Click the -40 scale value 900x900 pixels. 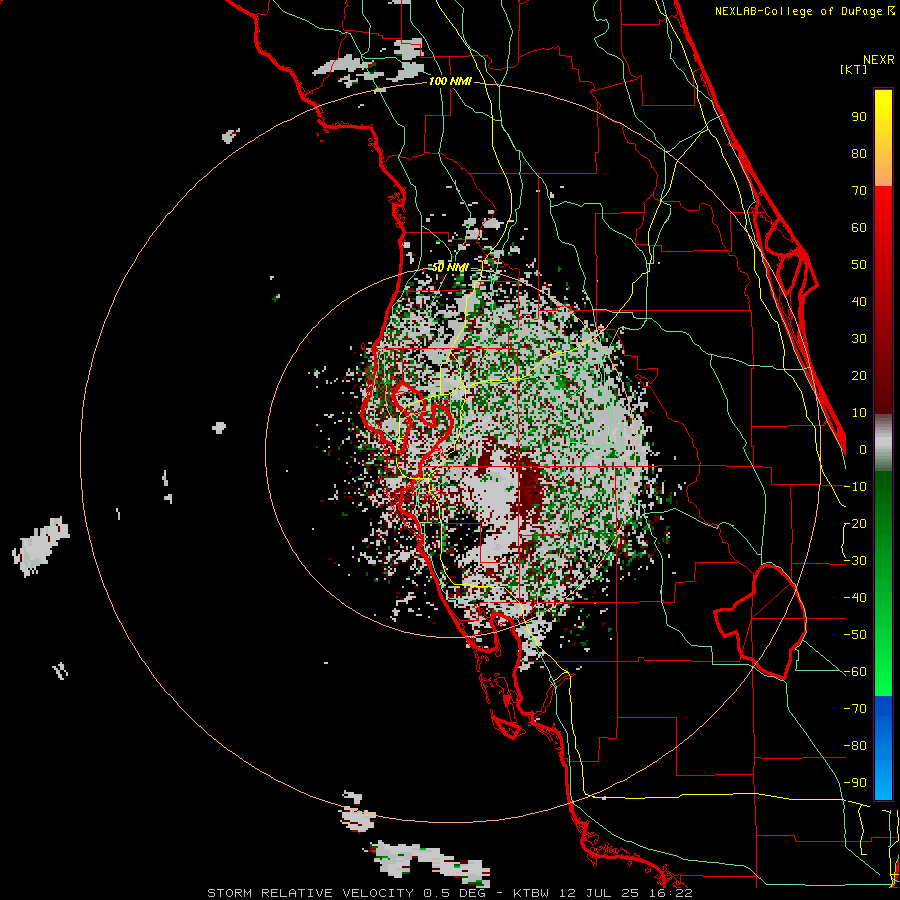tap(855, 598)
